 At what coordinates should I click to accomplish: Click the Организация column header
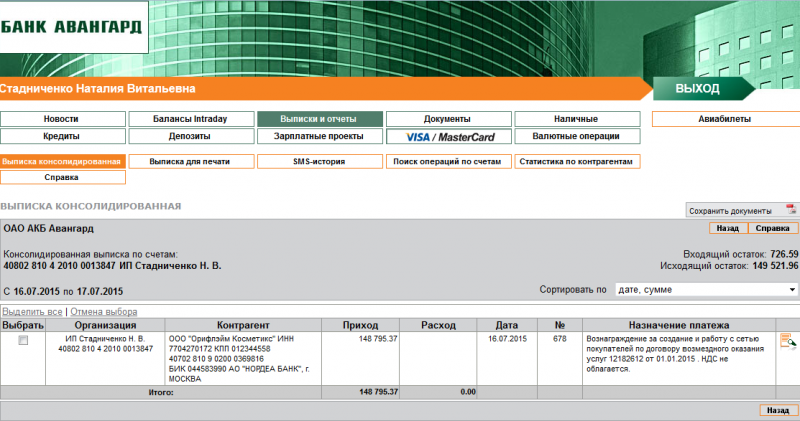point(105,325)
